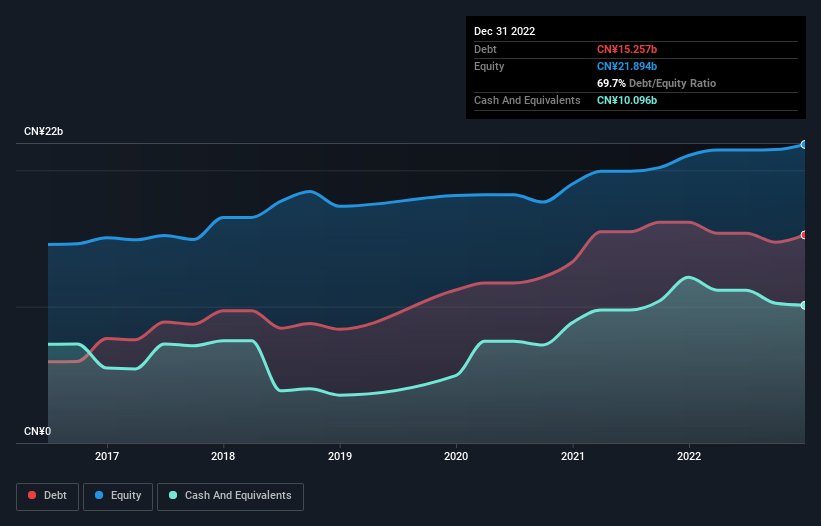Click the CN¥0 y-axis label

coord(38,431)
